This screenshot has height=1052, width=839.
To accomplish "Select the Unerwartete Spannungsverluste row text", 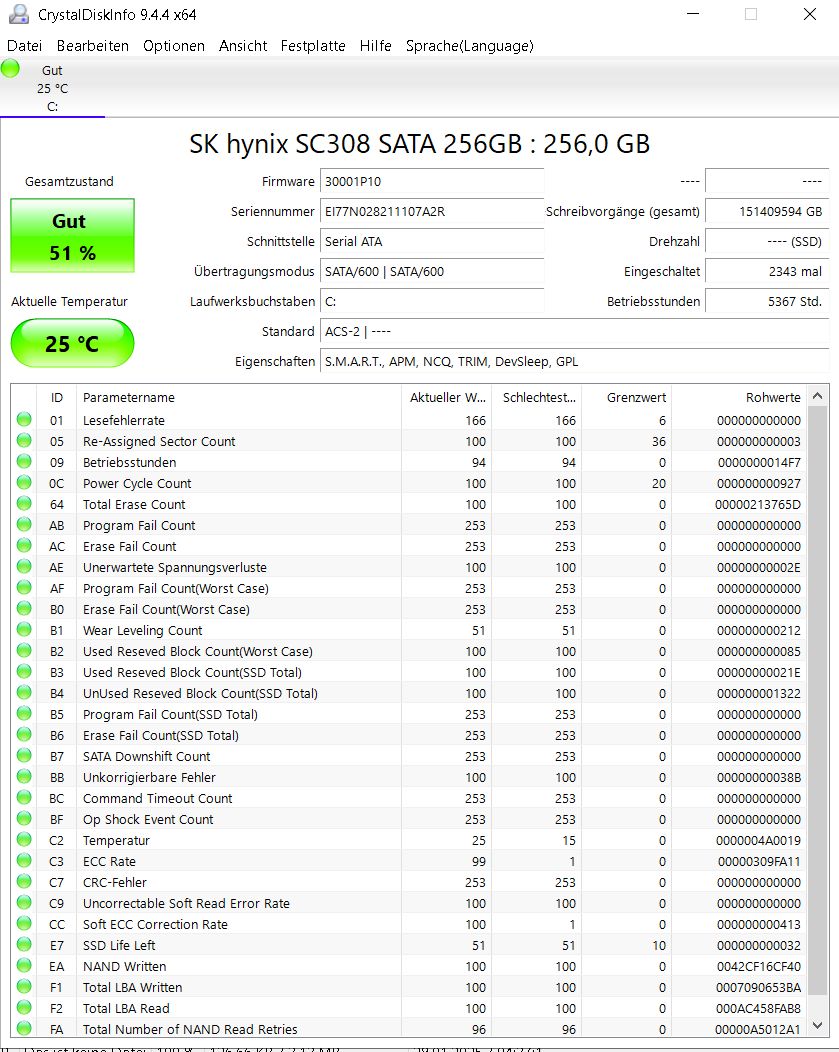I will click(x=174, y=568).
